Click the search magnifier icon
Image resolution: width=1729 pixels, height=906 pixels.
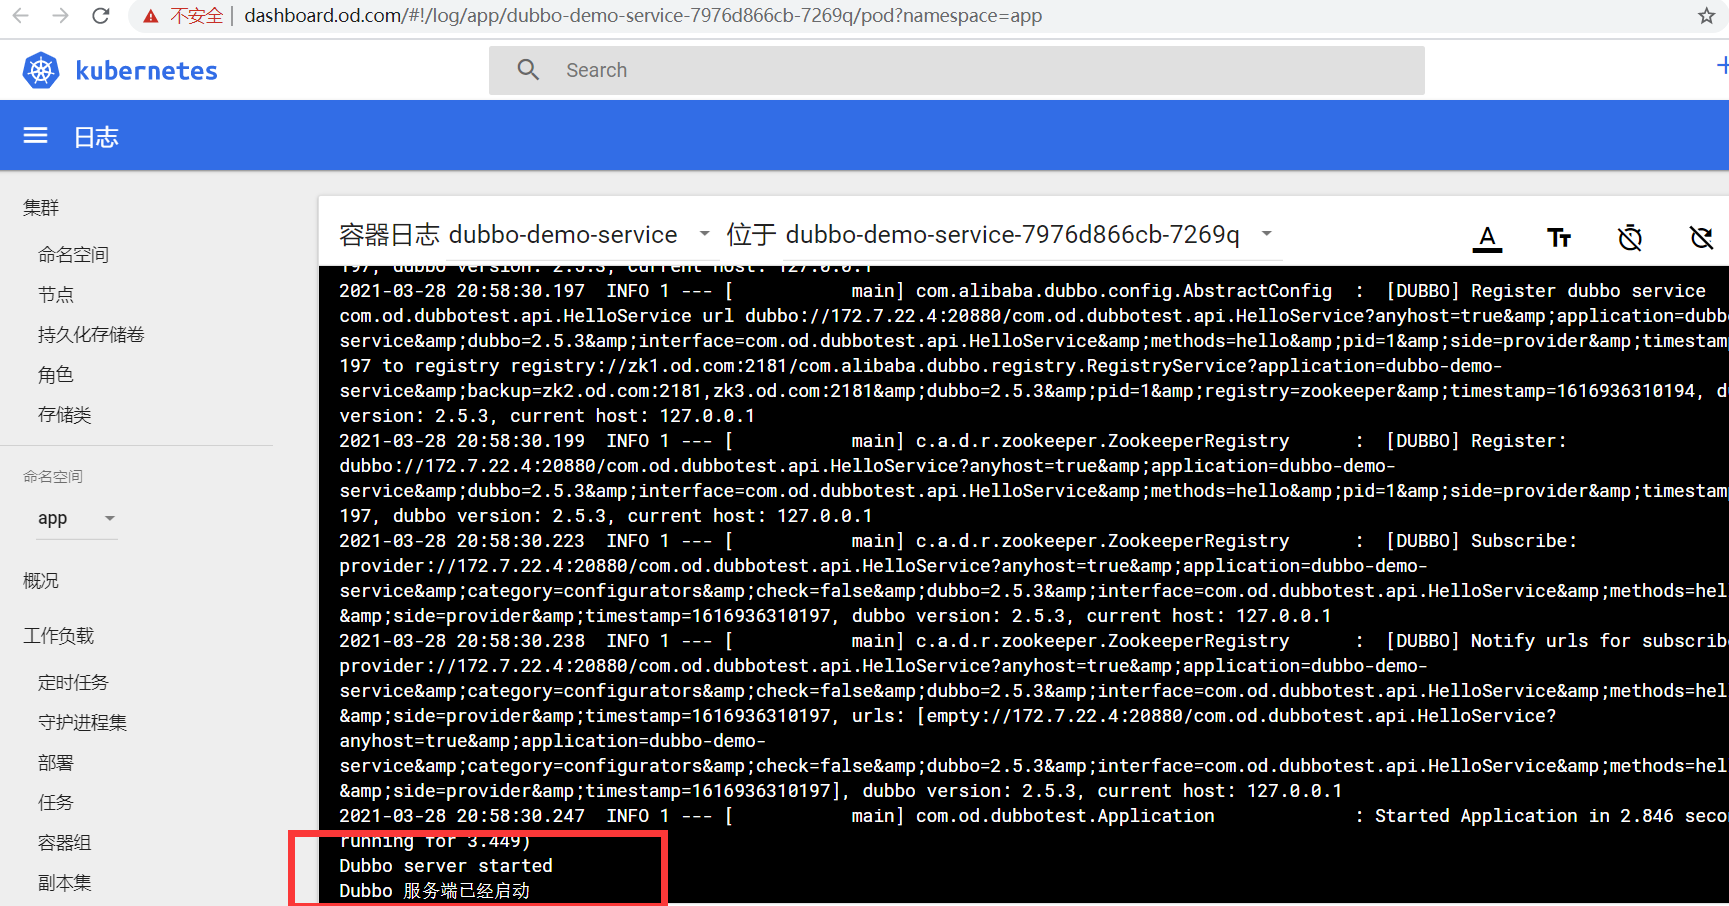point(528,70)
